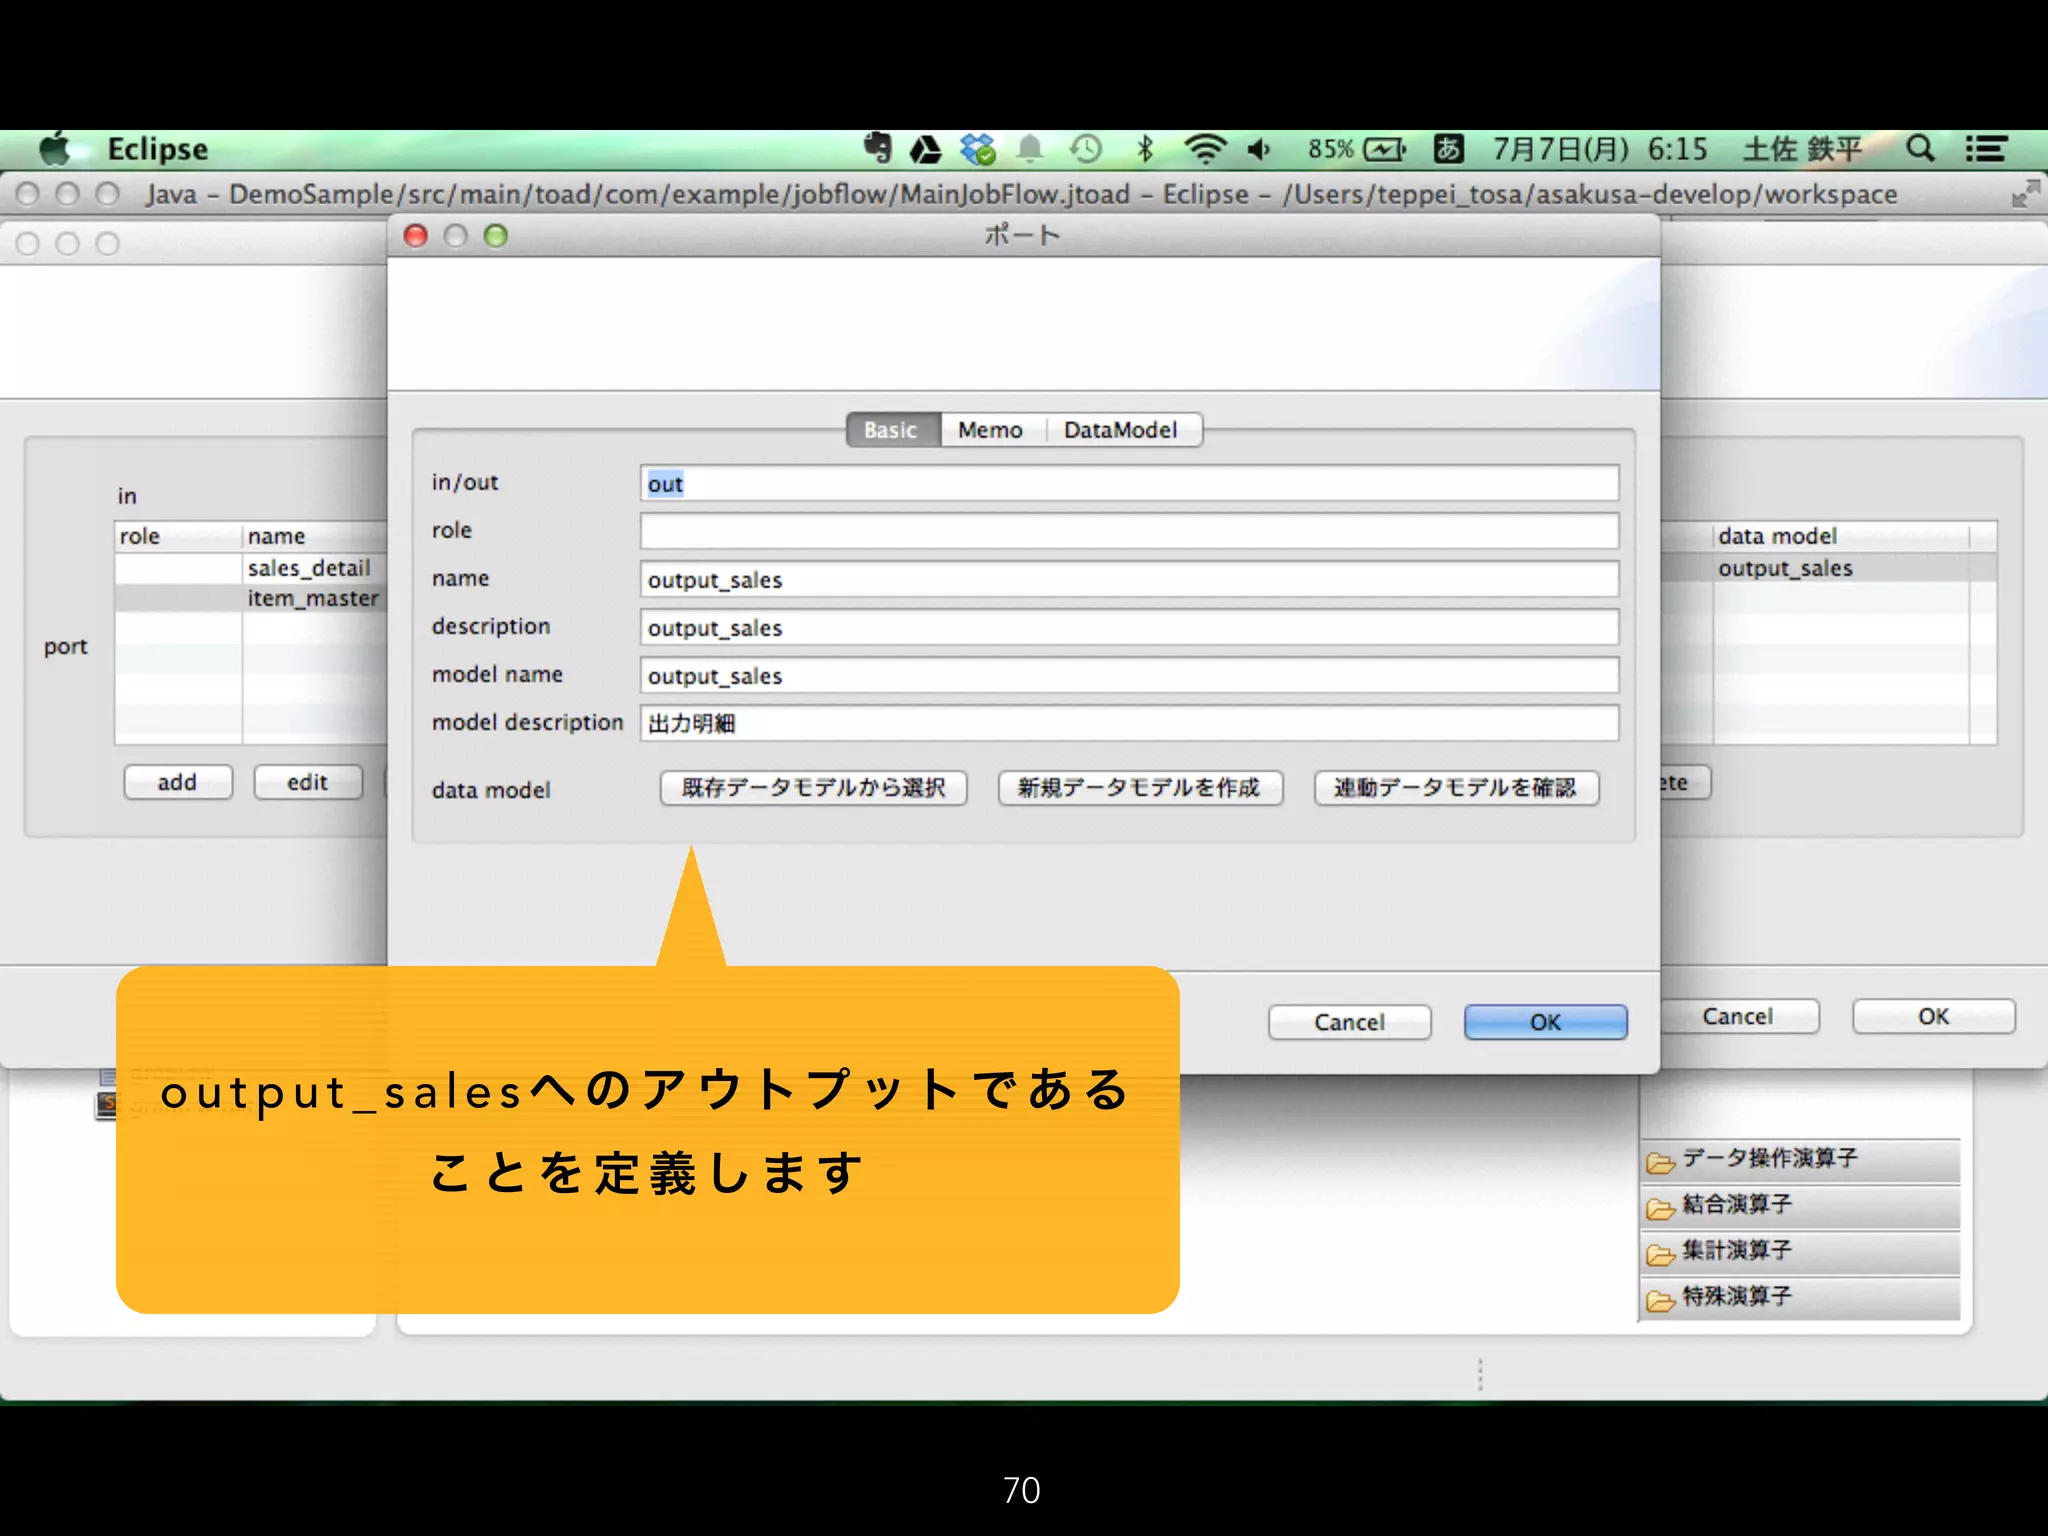Click the model description field 出力明細
Viewport: 2048px width, 1536px height.
(1129, 723)
